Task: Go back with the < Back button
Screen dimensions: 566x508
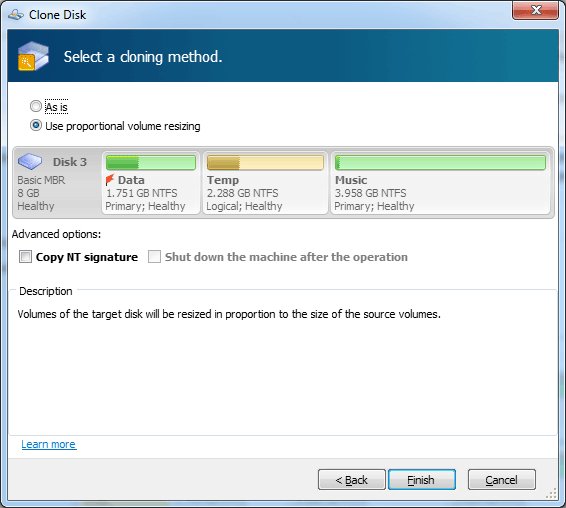Action: [x=352, y=480]
